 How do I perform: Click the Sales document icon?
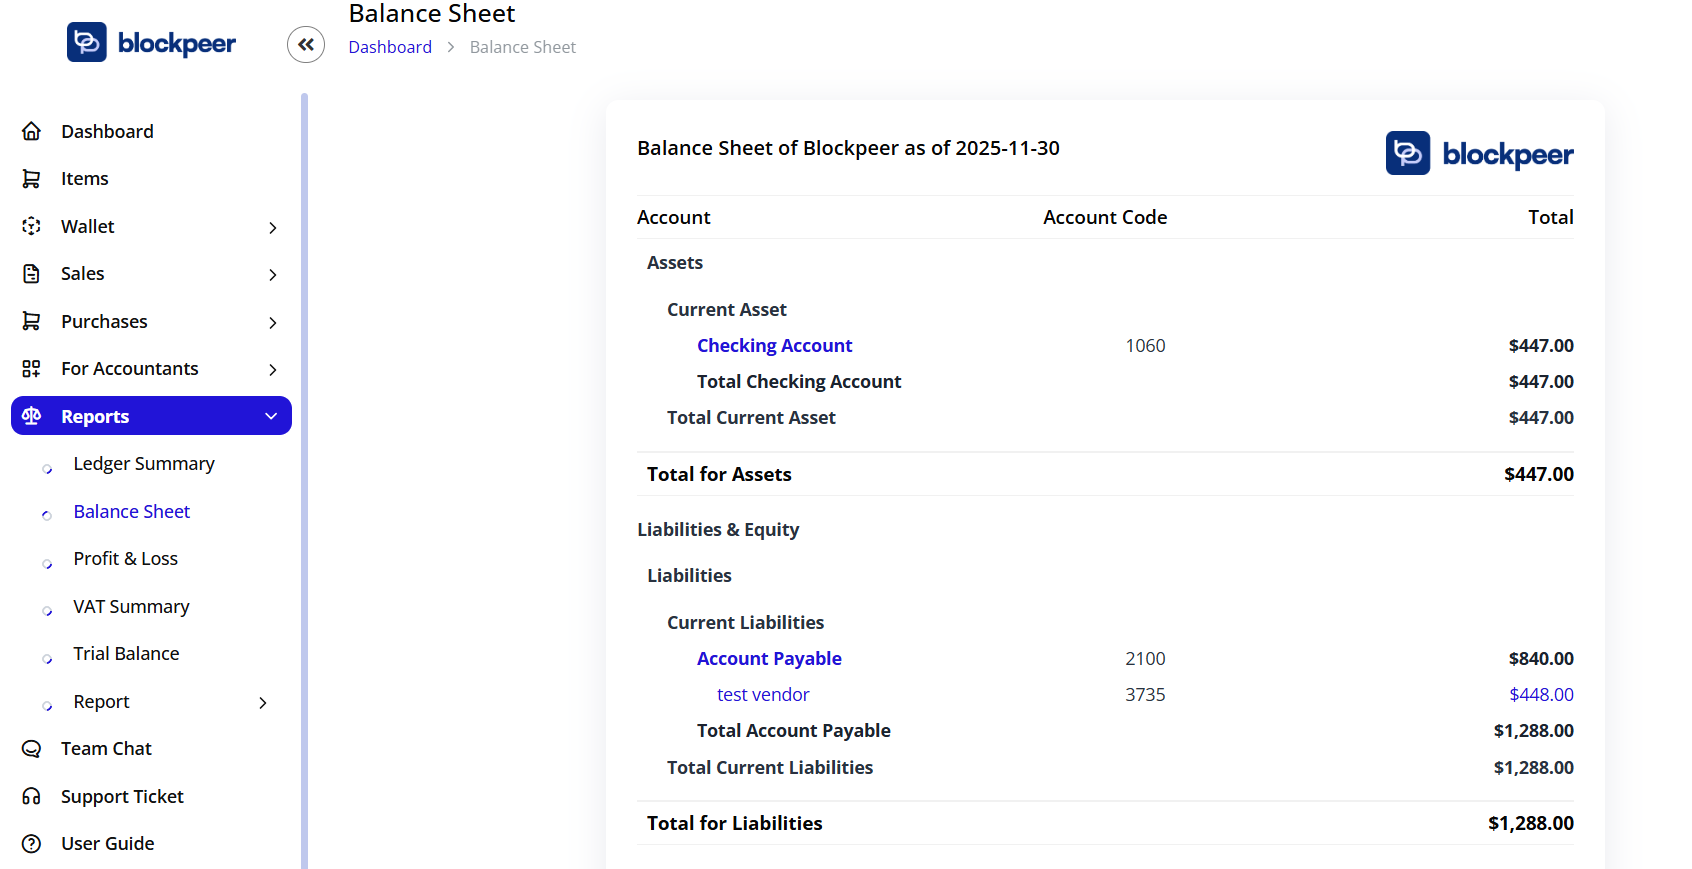coord(32,274)
